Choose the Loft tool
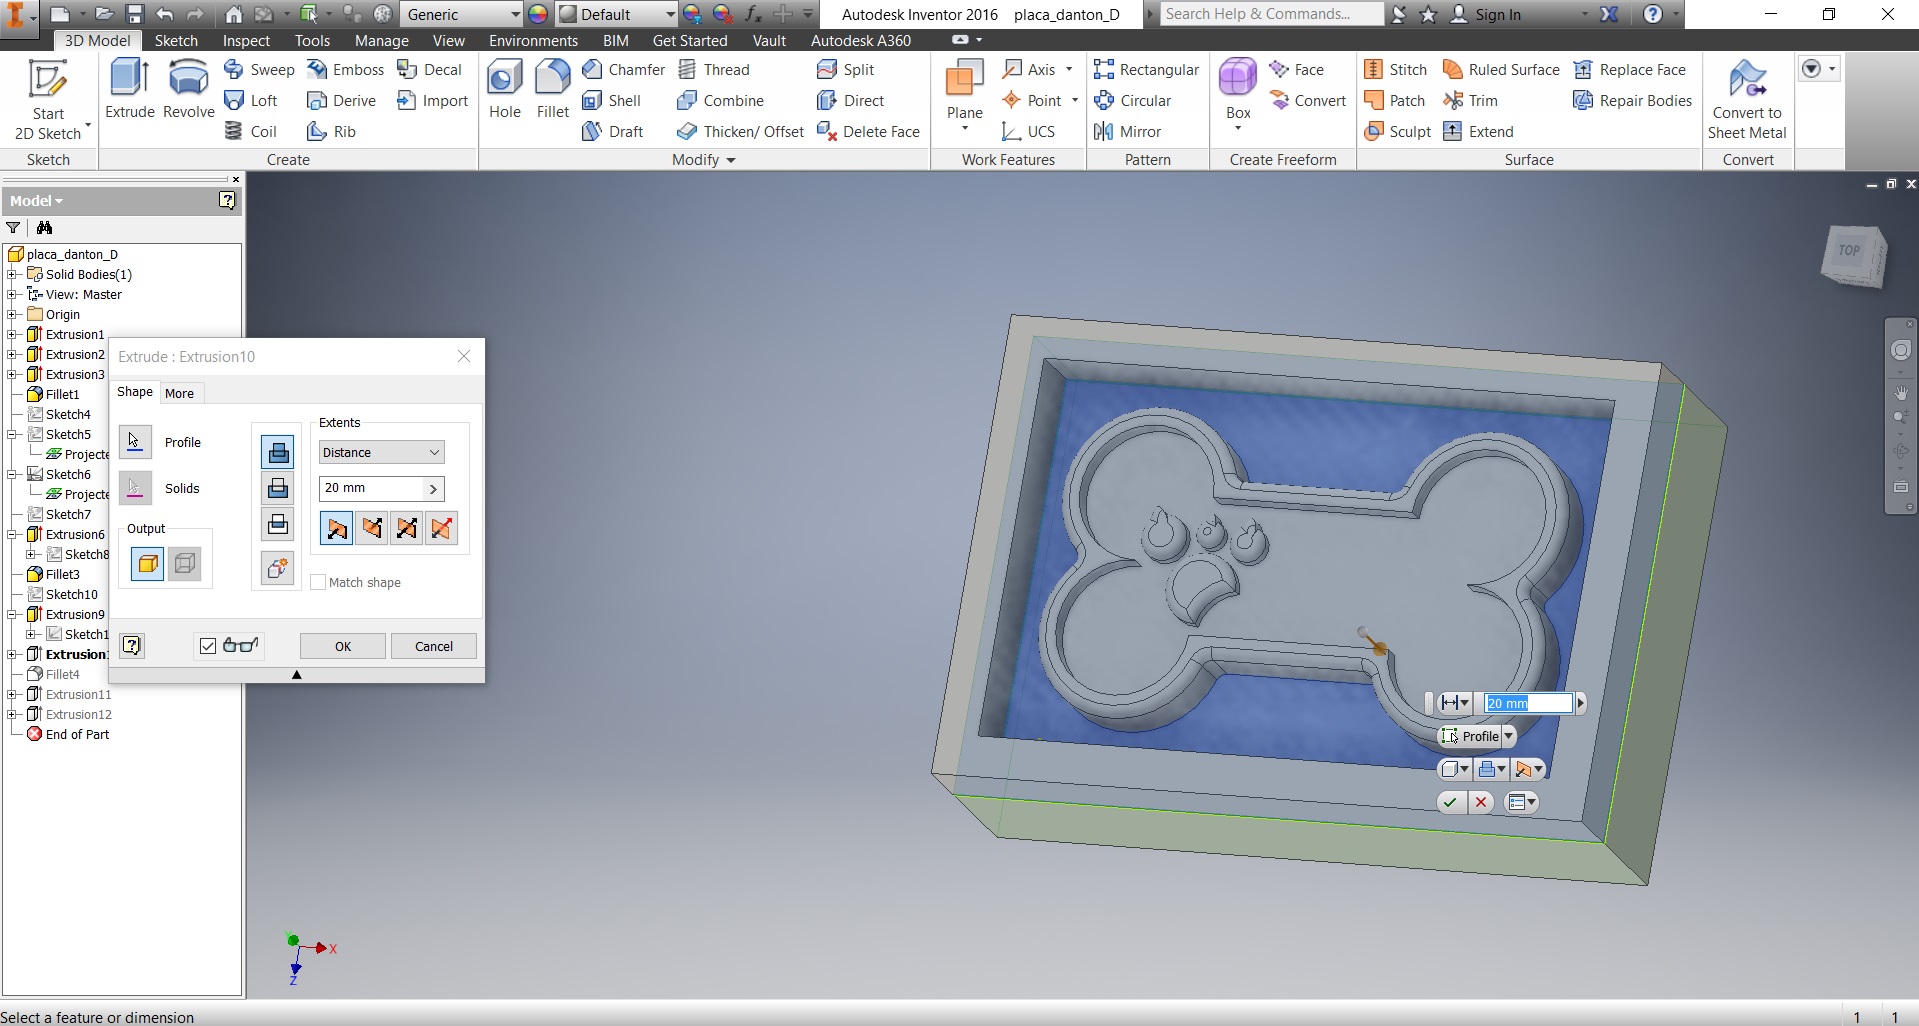 coord(251,100)
